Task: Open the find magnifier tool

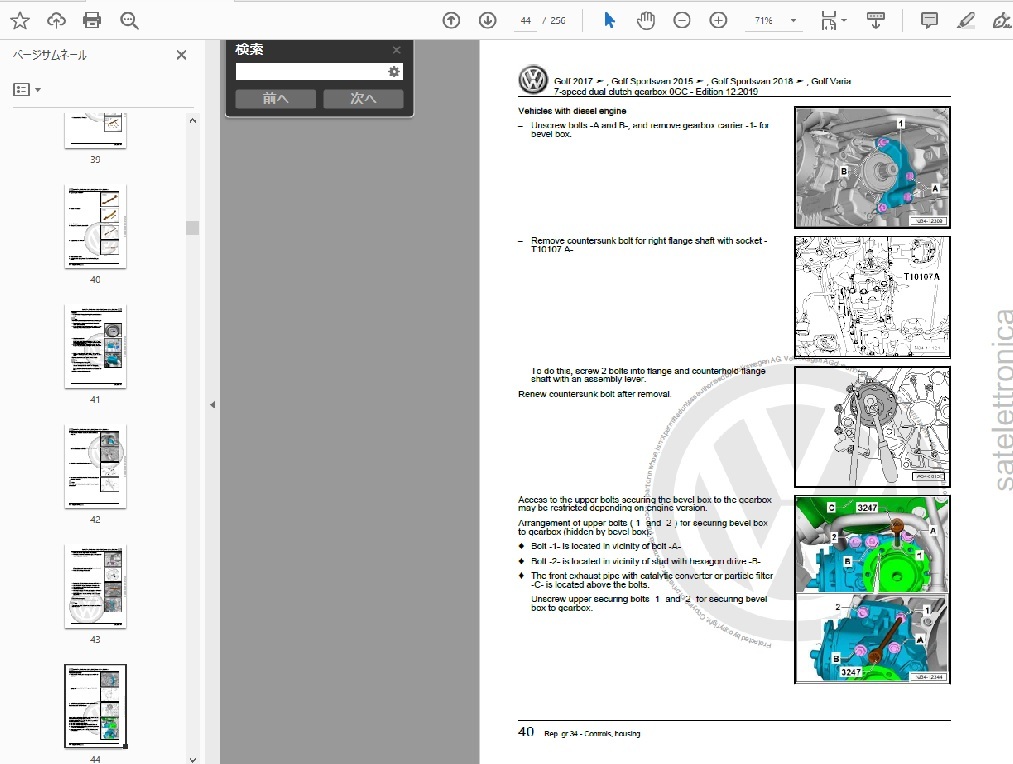Action: click(129, 21)
